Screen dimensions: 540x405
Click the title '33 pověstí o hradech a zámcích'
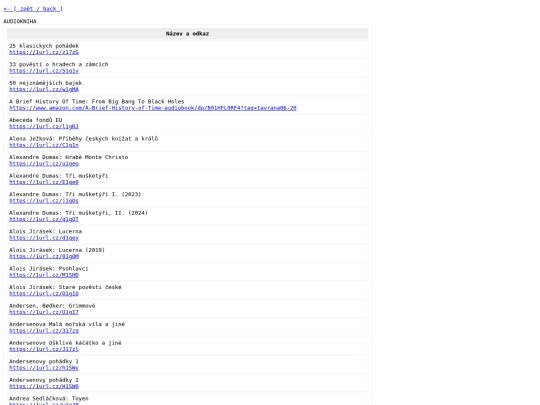click(x=59, y=64)
